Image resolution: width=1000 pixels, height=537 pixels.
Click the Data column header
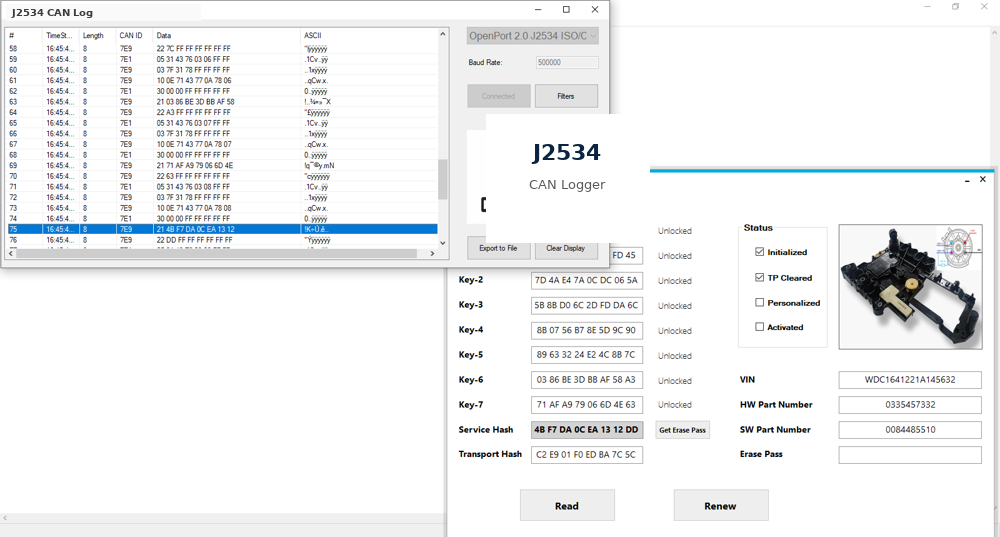tap(226, 36)
